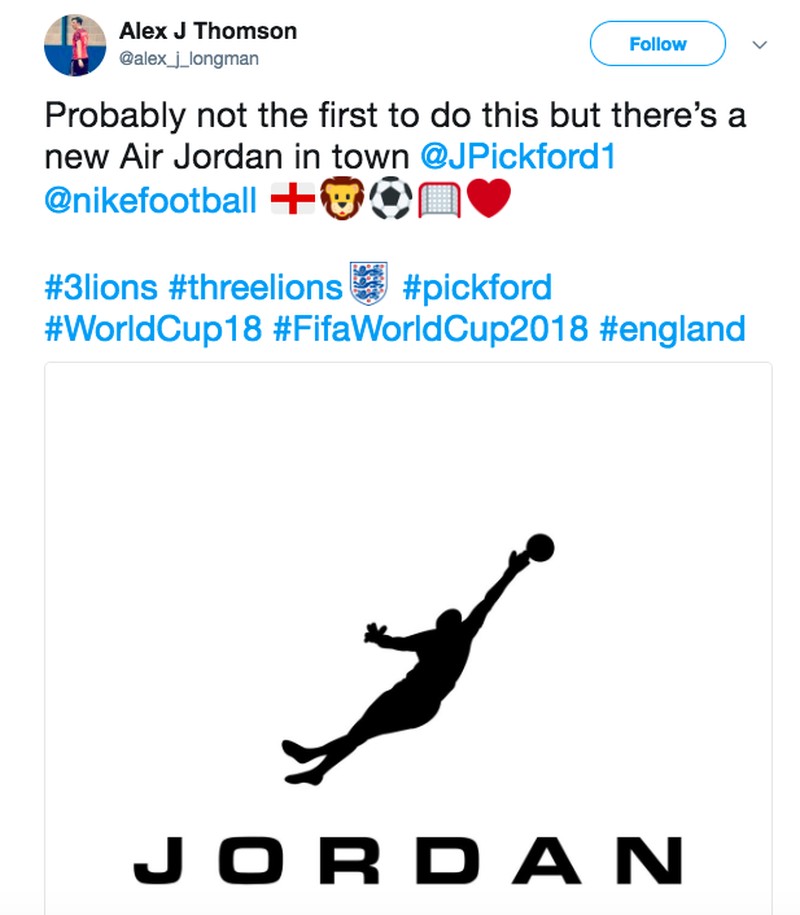Viewport: 800px width, 915px height.
Task: Click the Three Lions crest icon
Action: (x=369, y=283)
